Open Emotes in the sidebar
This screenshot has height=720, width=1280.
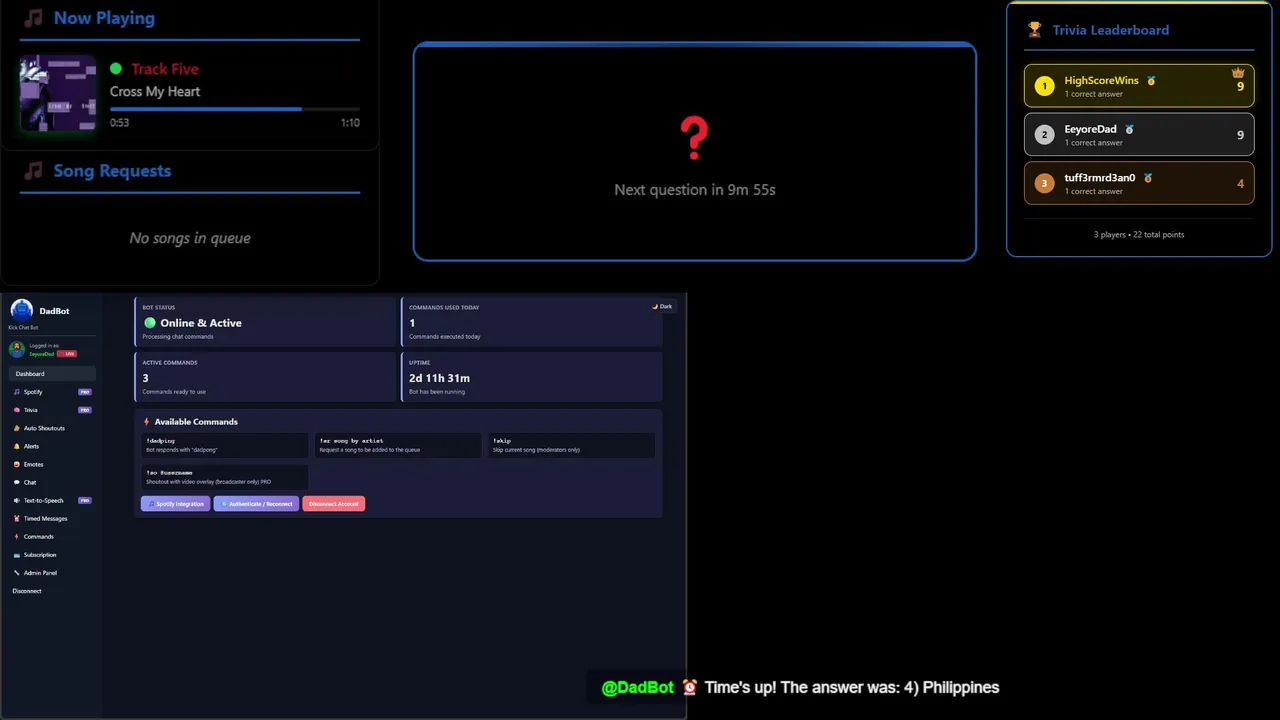click(x=52, y=464)
